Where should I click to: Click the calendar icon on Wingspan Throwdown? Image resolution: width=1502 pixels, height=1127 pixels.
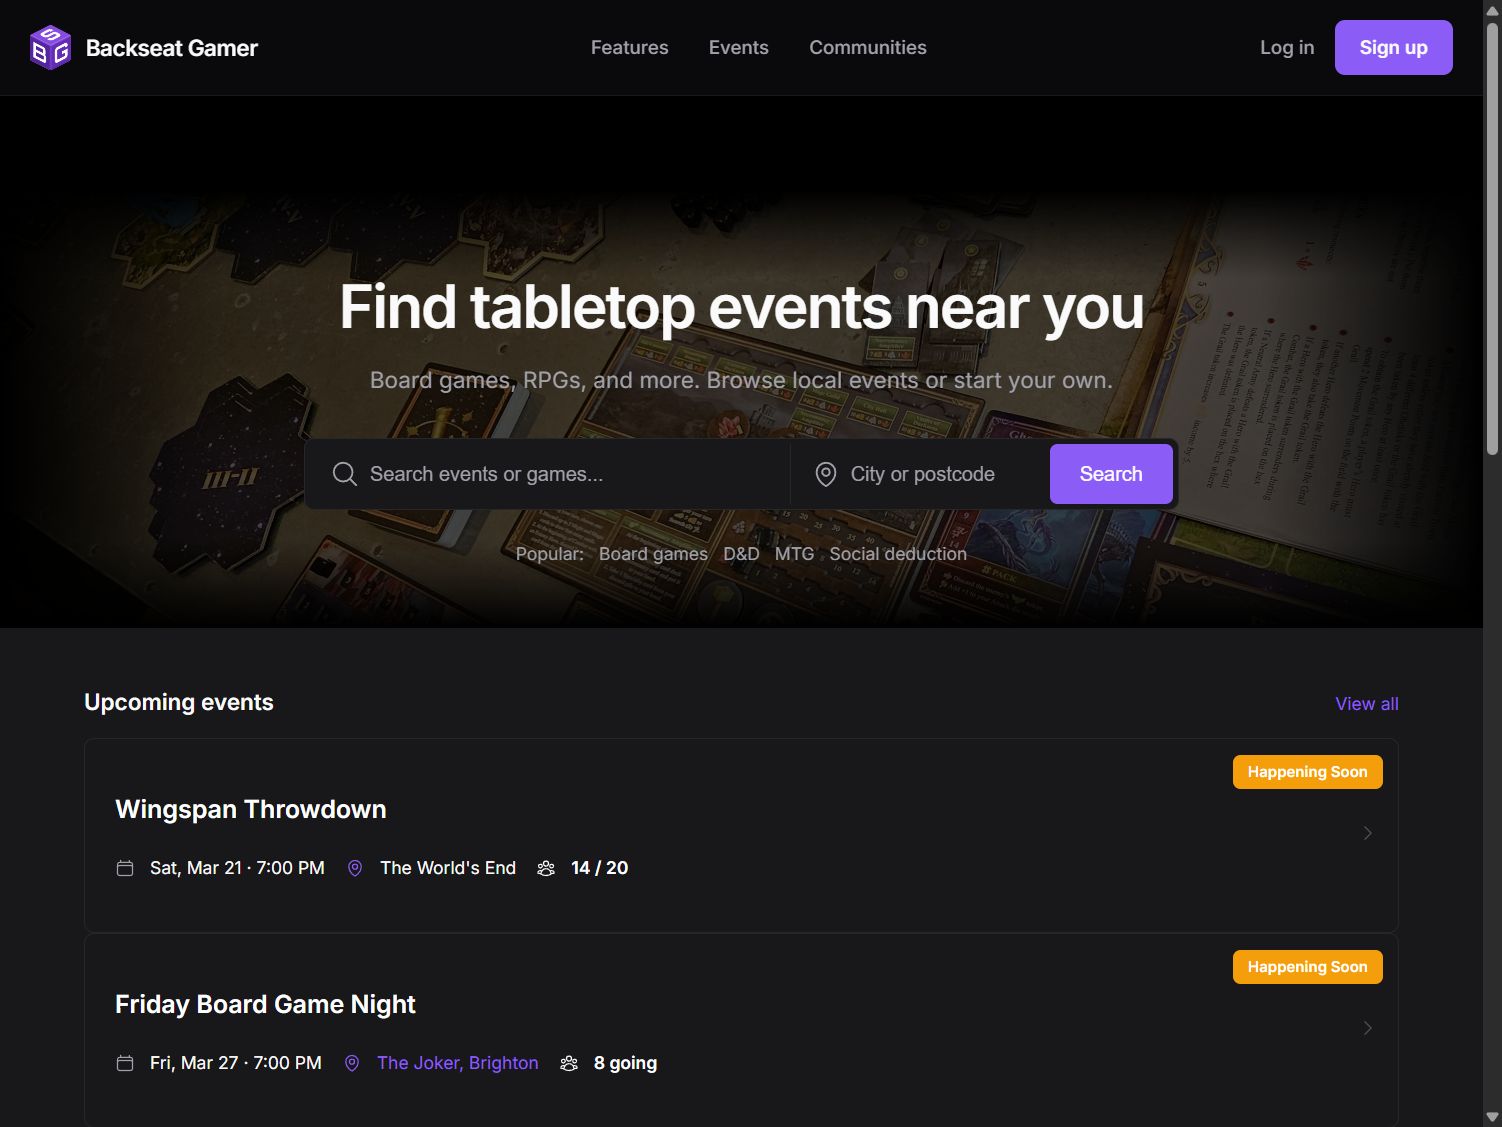[125, 868]
